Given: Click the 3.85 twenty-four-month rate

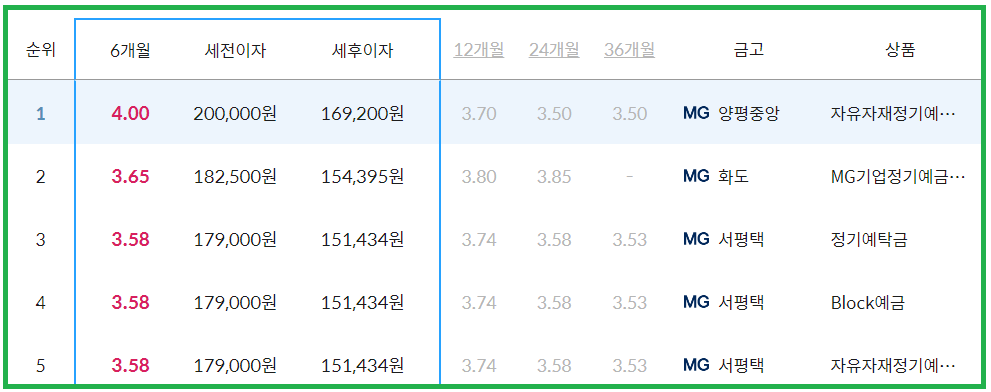Looking at the screenshot, I should [x=554, y=177].
